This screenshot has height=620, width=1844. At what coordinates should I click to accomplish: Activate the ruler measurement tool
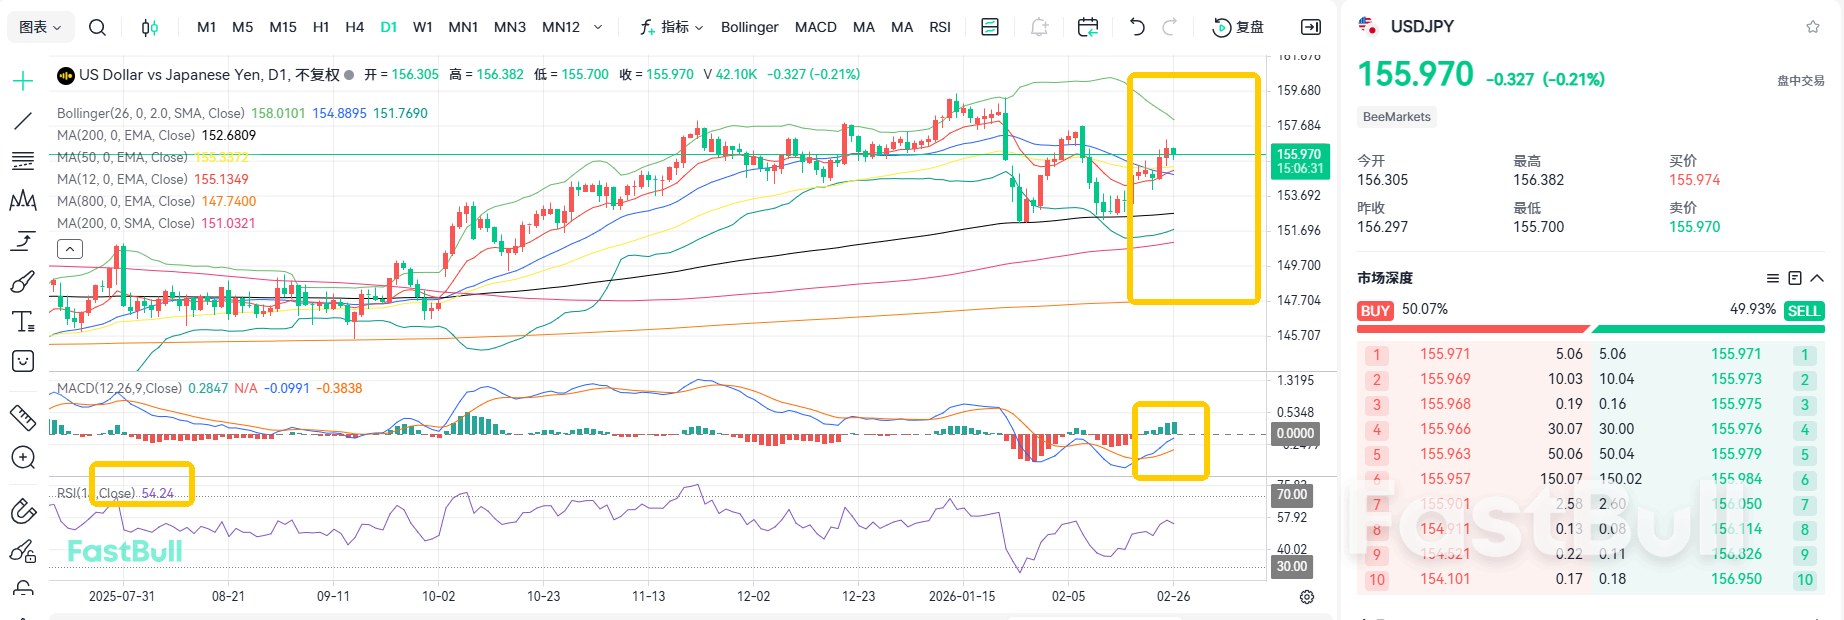point(22,417)
